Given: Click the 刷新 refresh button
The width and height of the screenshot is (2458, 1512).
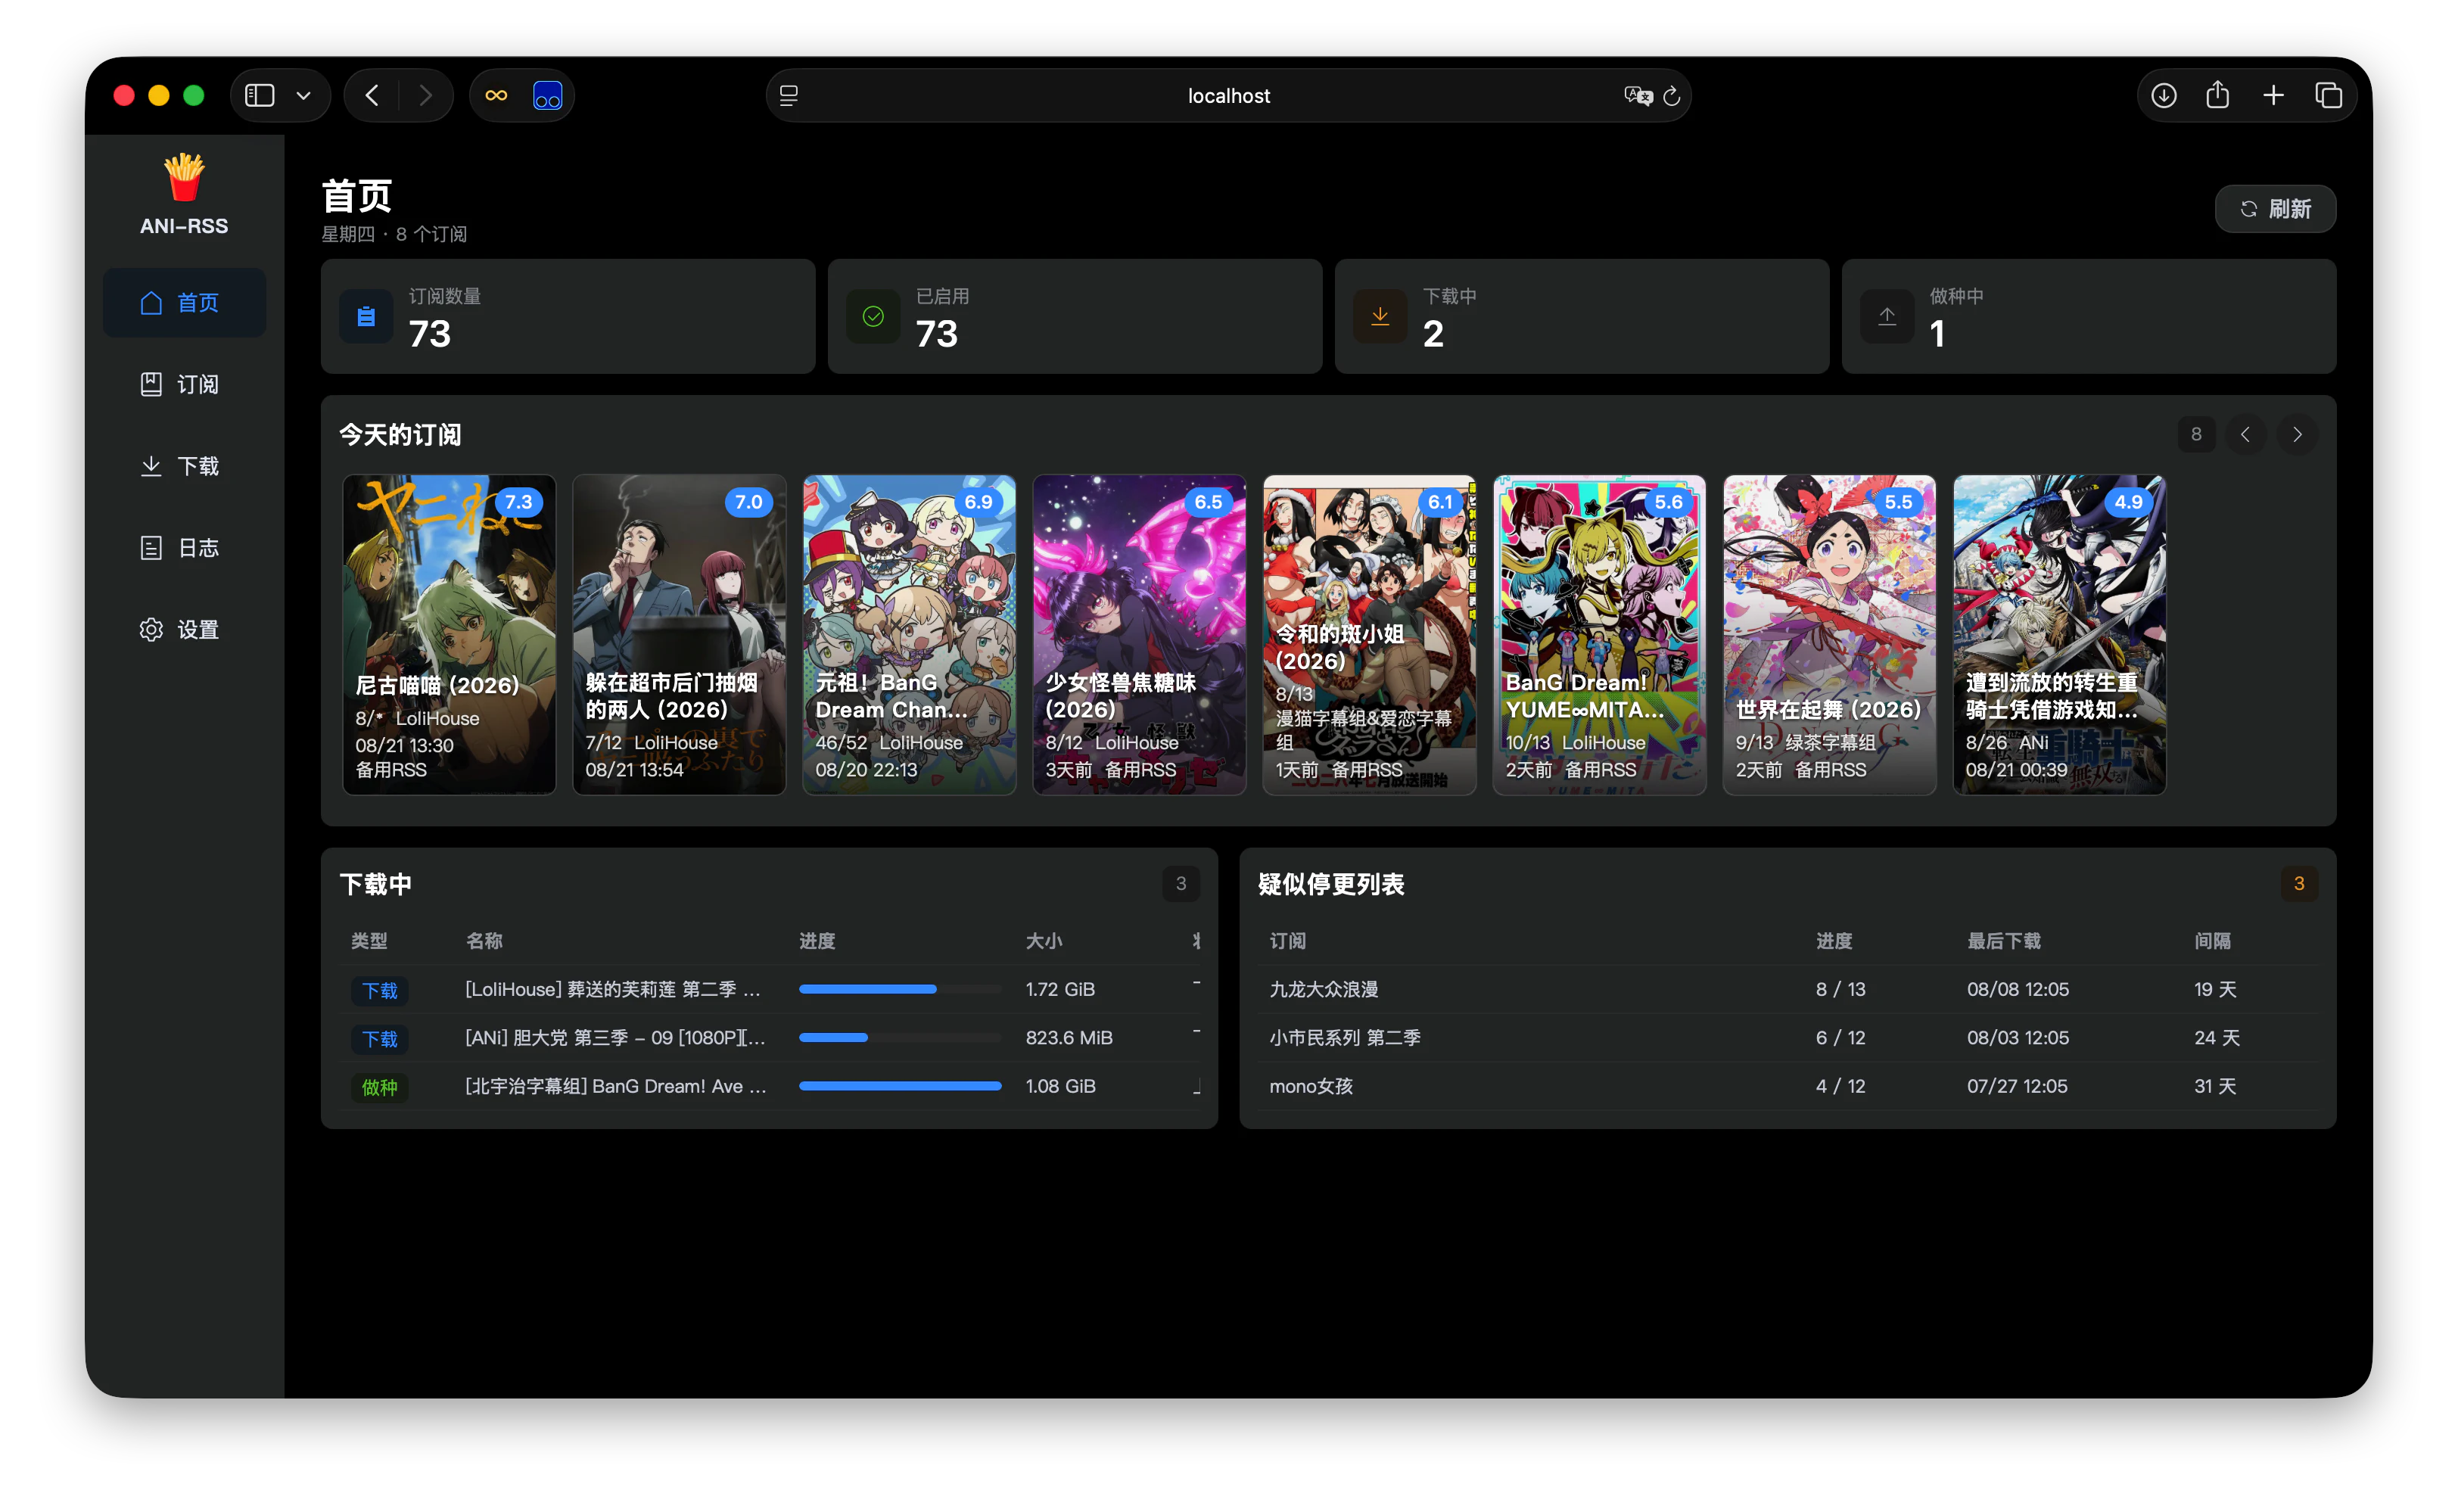Looking at the screenshot, I should coord(2275,209).
